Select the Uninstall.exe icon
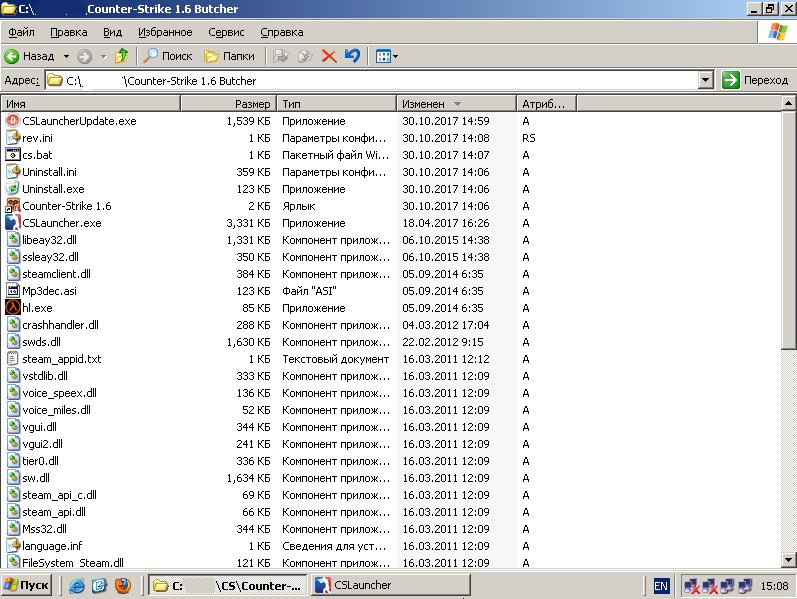The image size is (797, 599). pos(13,189)
